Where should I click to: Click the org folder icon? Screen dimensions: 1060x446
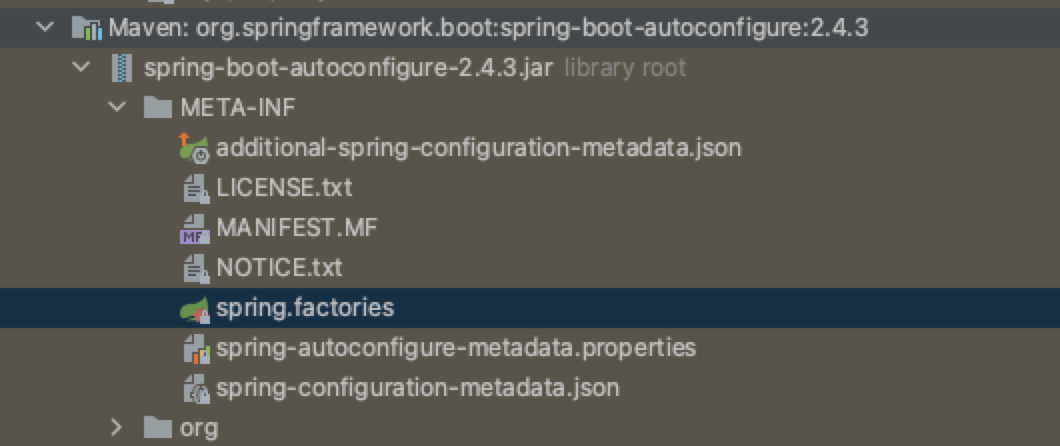coord(158,428)
